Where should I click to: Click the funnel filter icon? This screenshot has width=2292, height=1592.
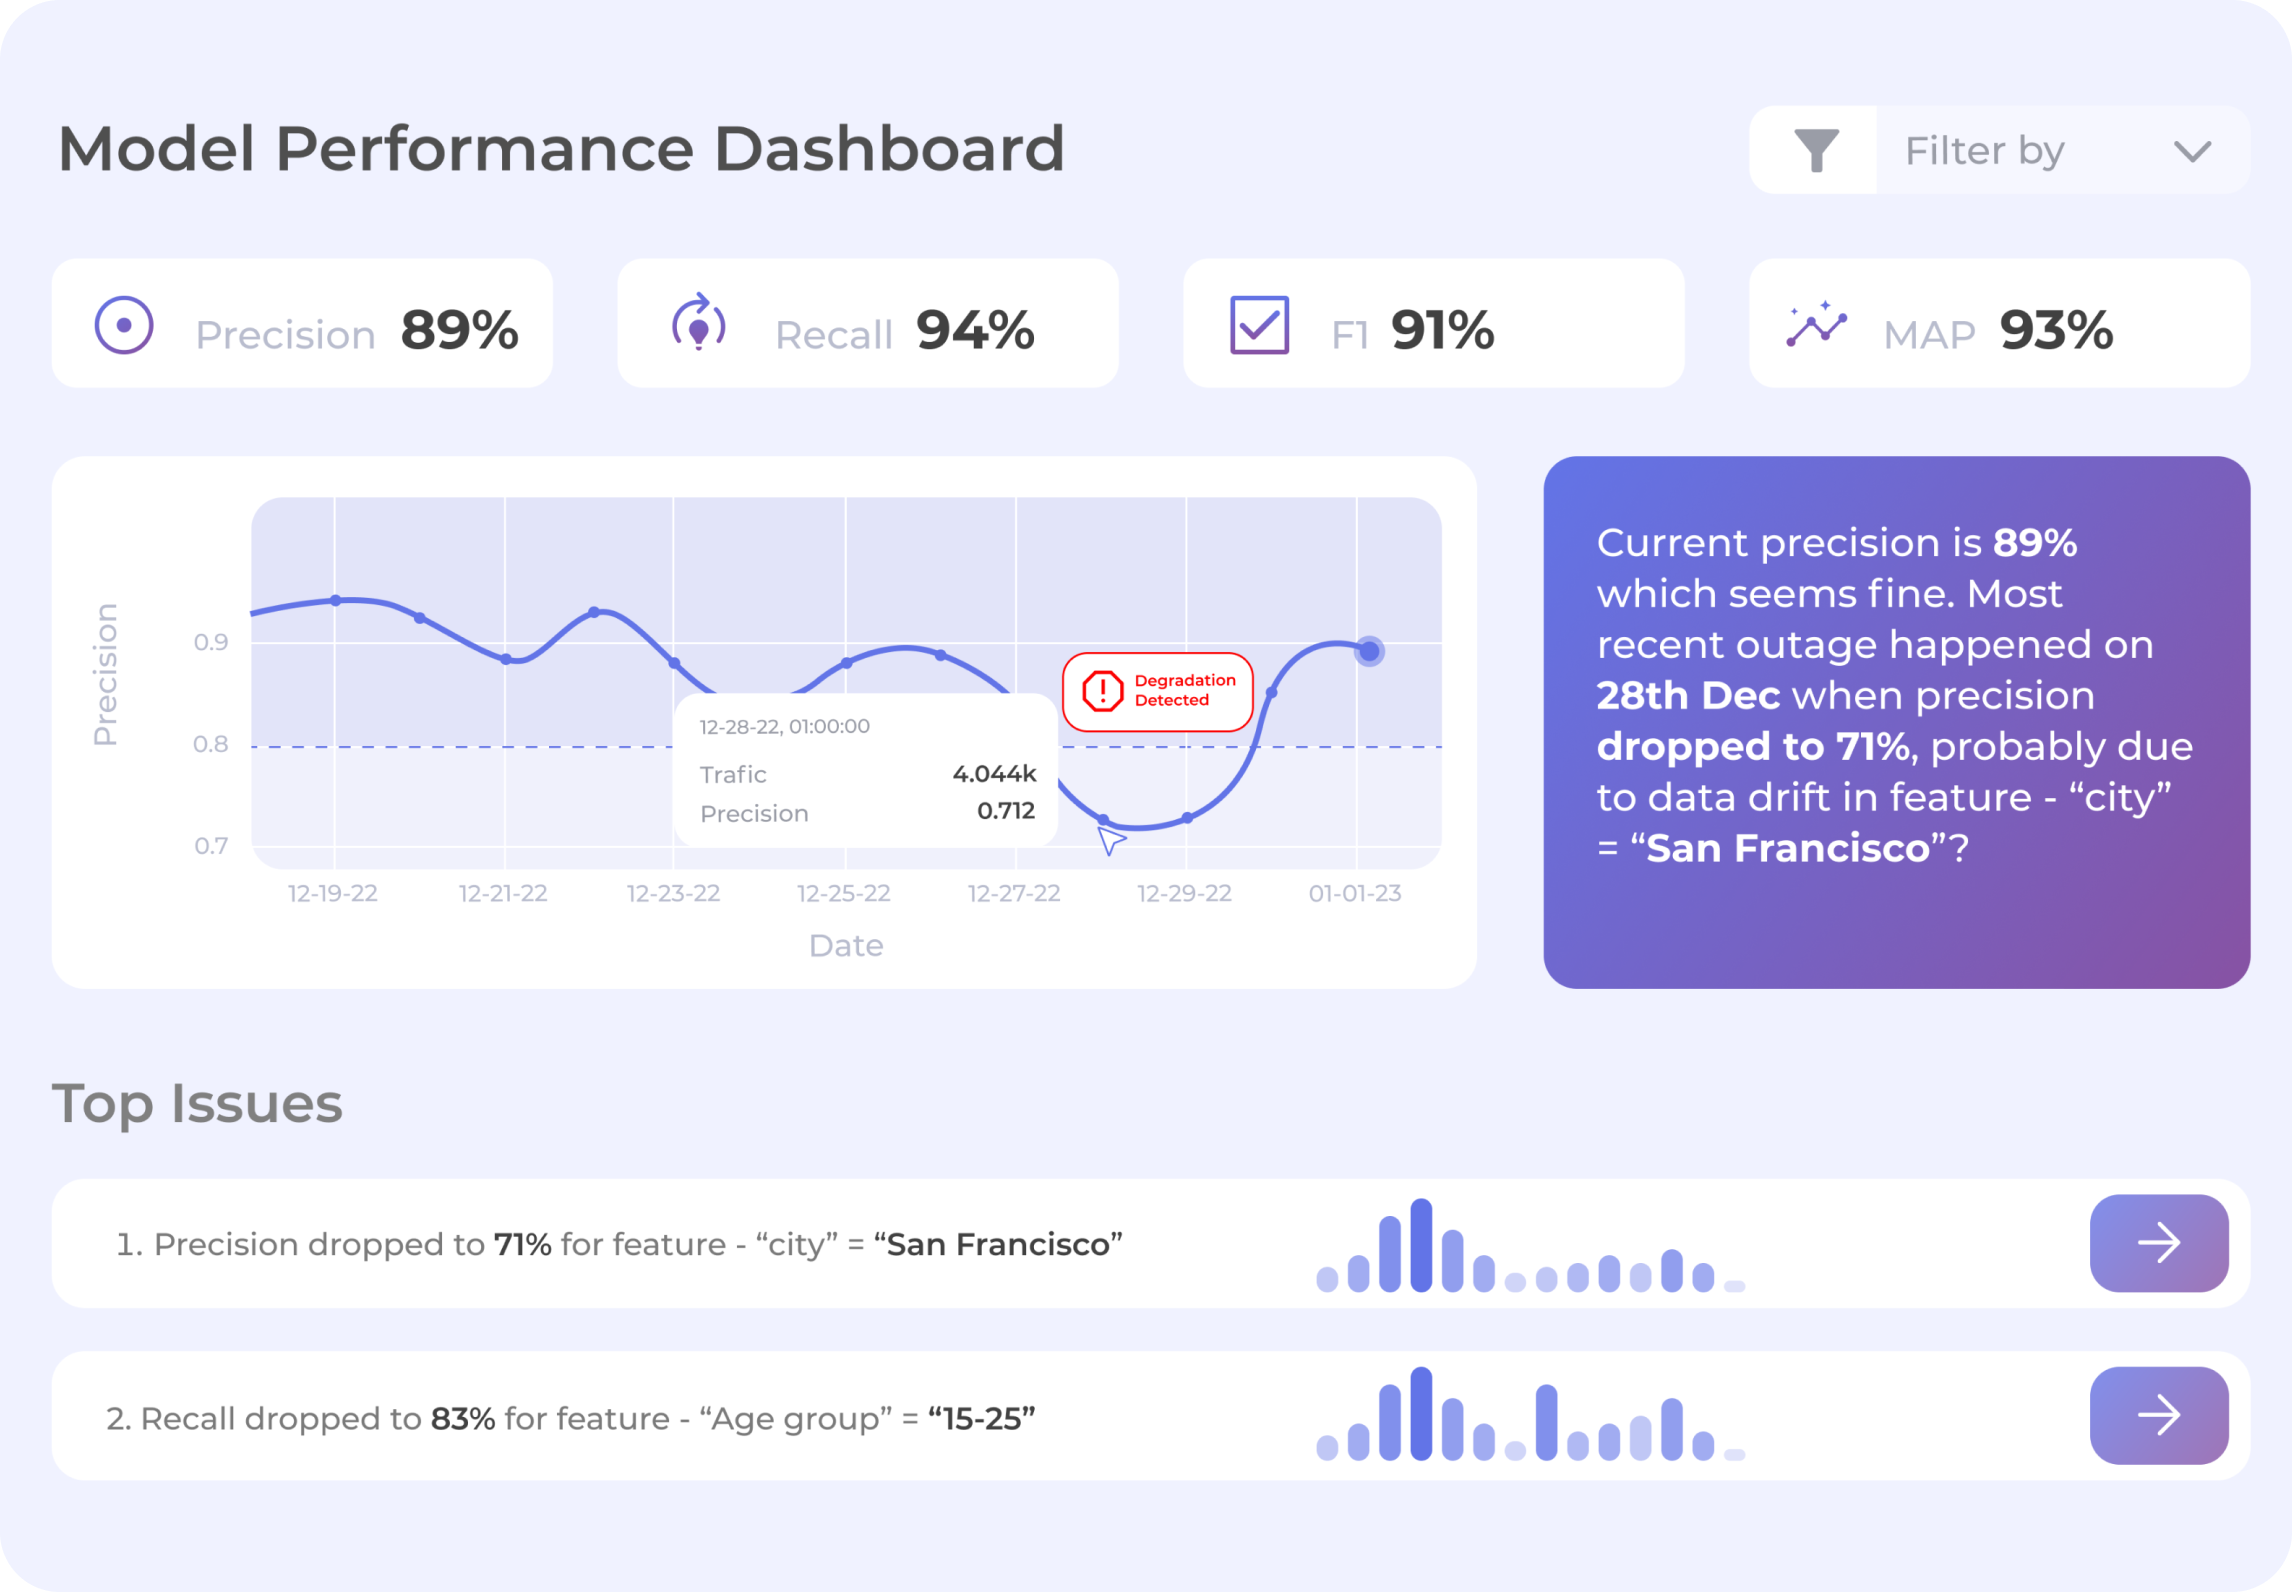pos(1818,149)
